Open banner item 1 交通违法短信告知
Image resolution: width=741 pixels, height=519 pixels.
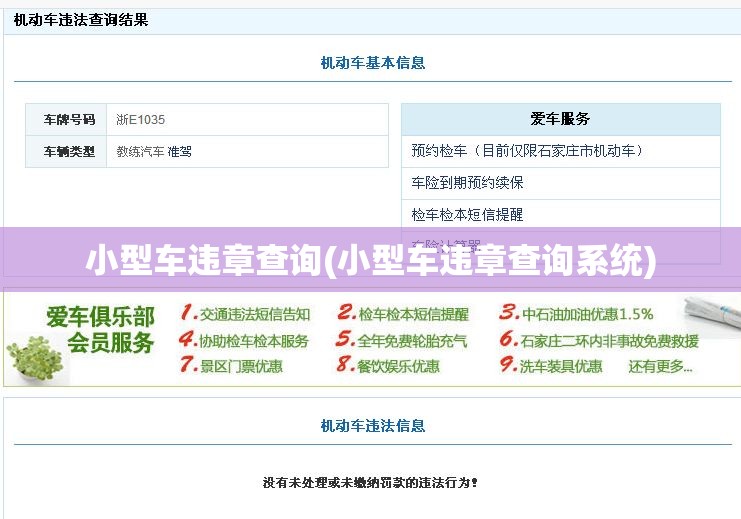pyautogui.click(x=245, y=314)
